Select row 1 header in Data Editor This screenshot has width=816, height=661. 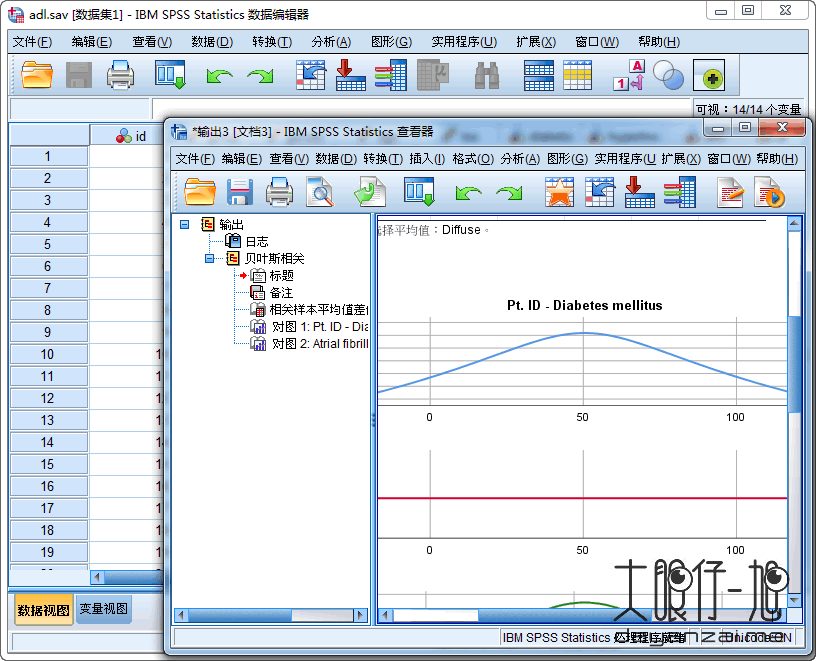click(x=48, y=156)
